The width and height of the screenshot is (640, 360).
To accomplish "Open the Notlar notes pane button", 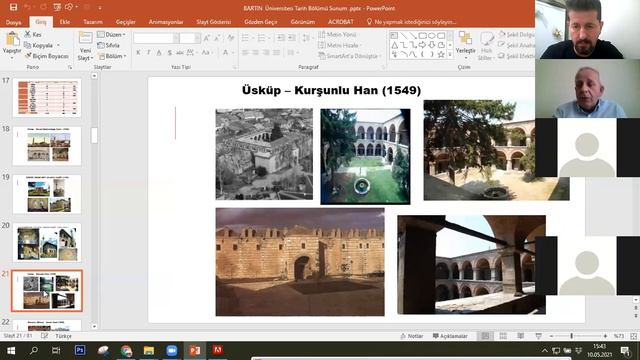I will pos(411,336).
